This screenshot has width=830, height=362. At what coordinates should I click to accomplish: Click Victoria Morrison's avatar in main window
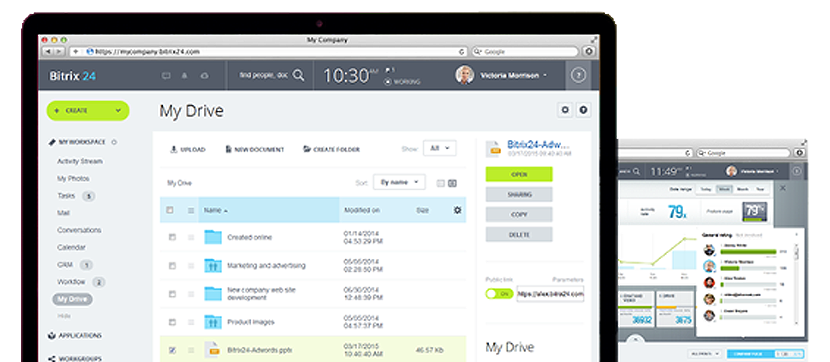pos(465,75)
